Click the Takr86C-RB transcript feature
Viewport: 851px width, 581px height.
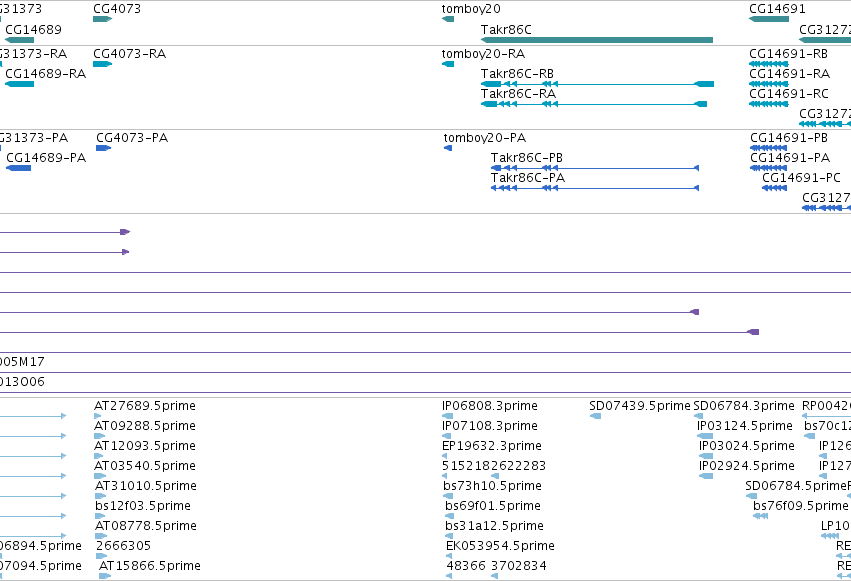pos(597,84)
